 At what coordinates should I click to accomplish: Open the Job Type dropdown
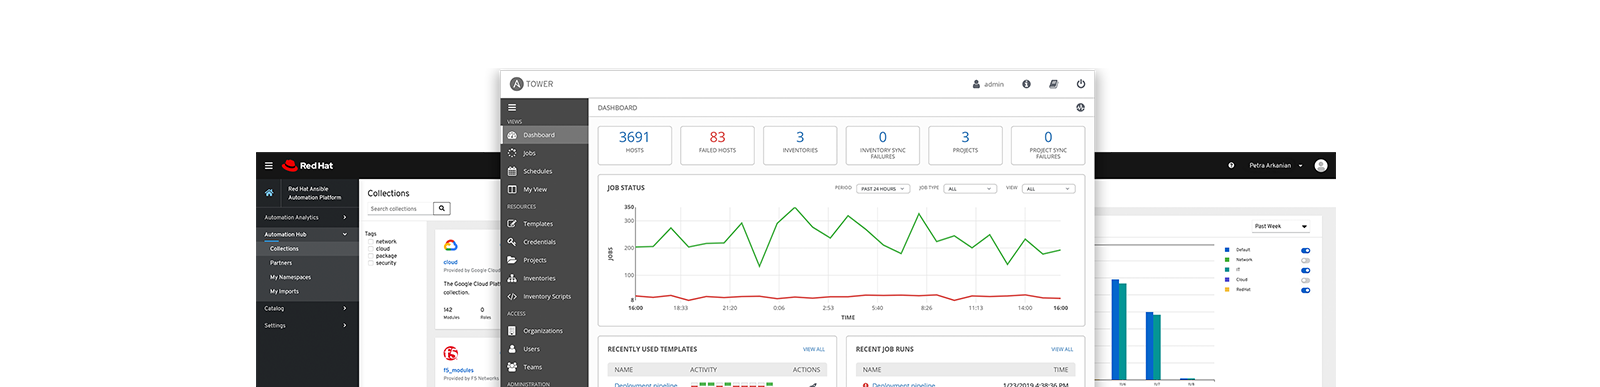click(970, 189)
